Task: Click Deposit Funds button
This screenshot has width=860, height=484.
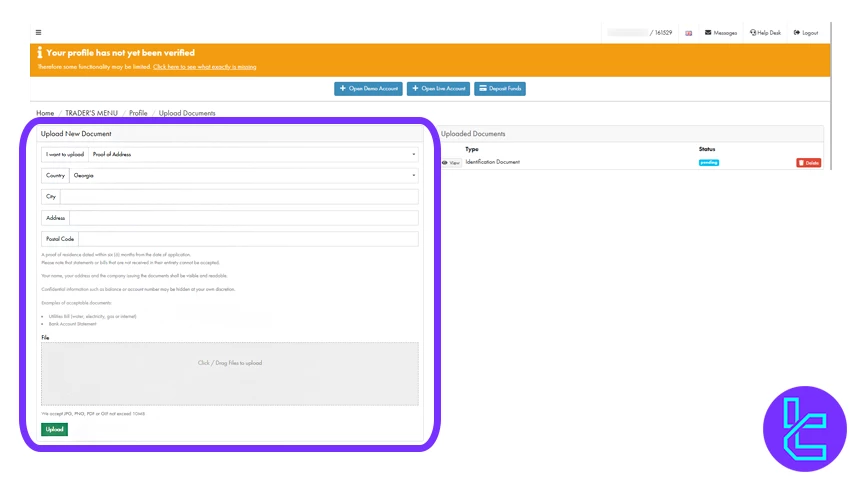Action: tap(500, 88)
